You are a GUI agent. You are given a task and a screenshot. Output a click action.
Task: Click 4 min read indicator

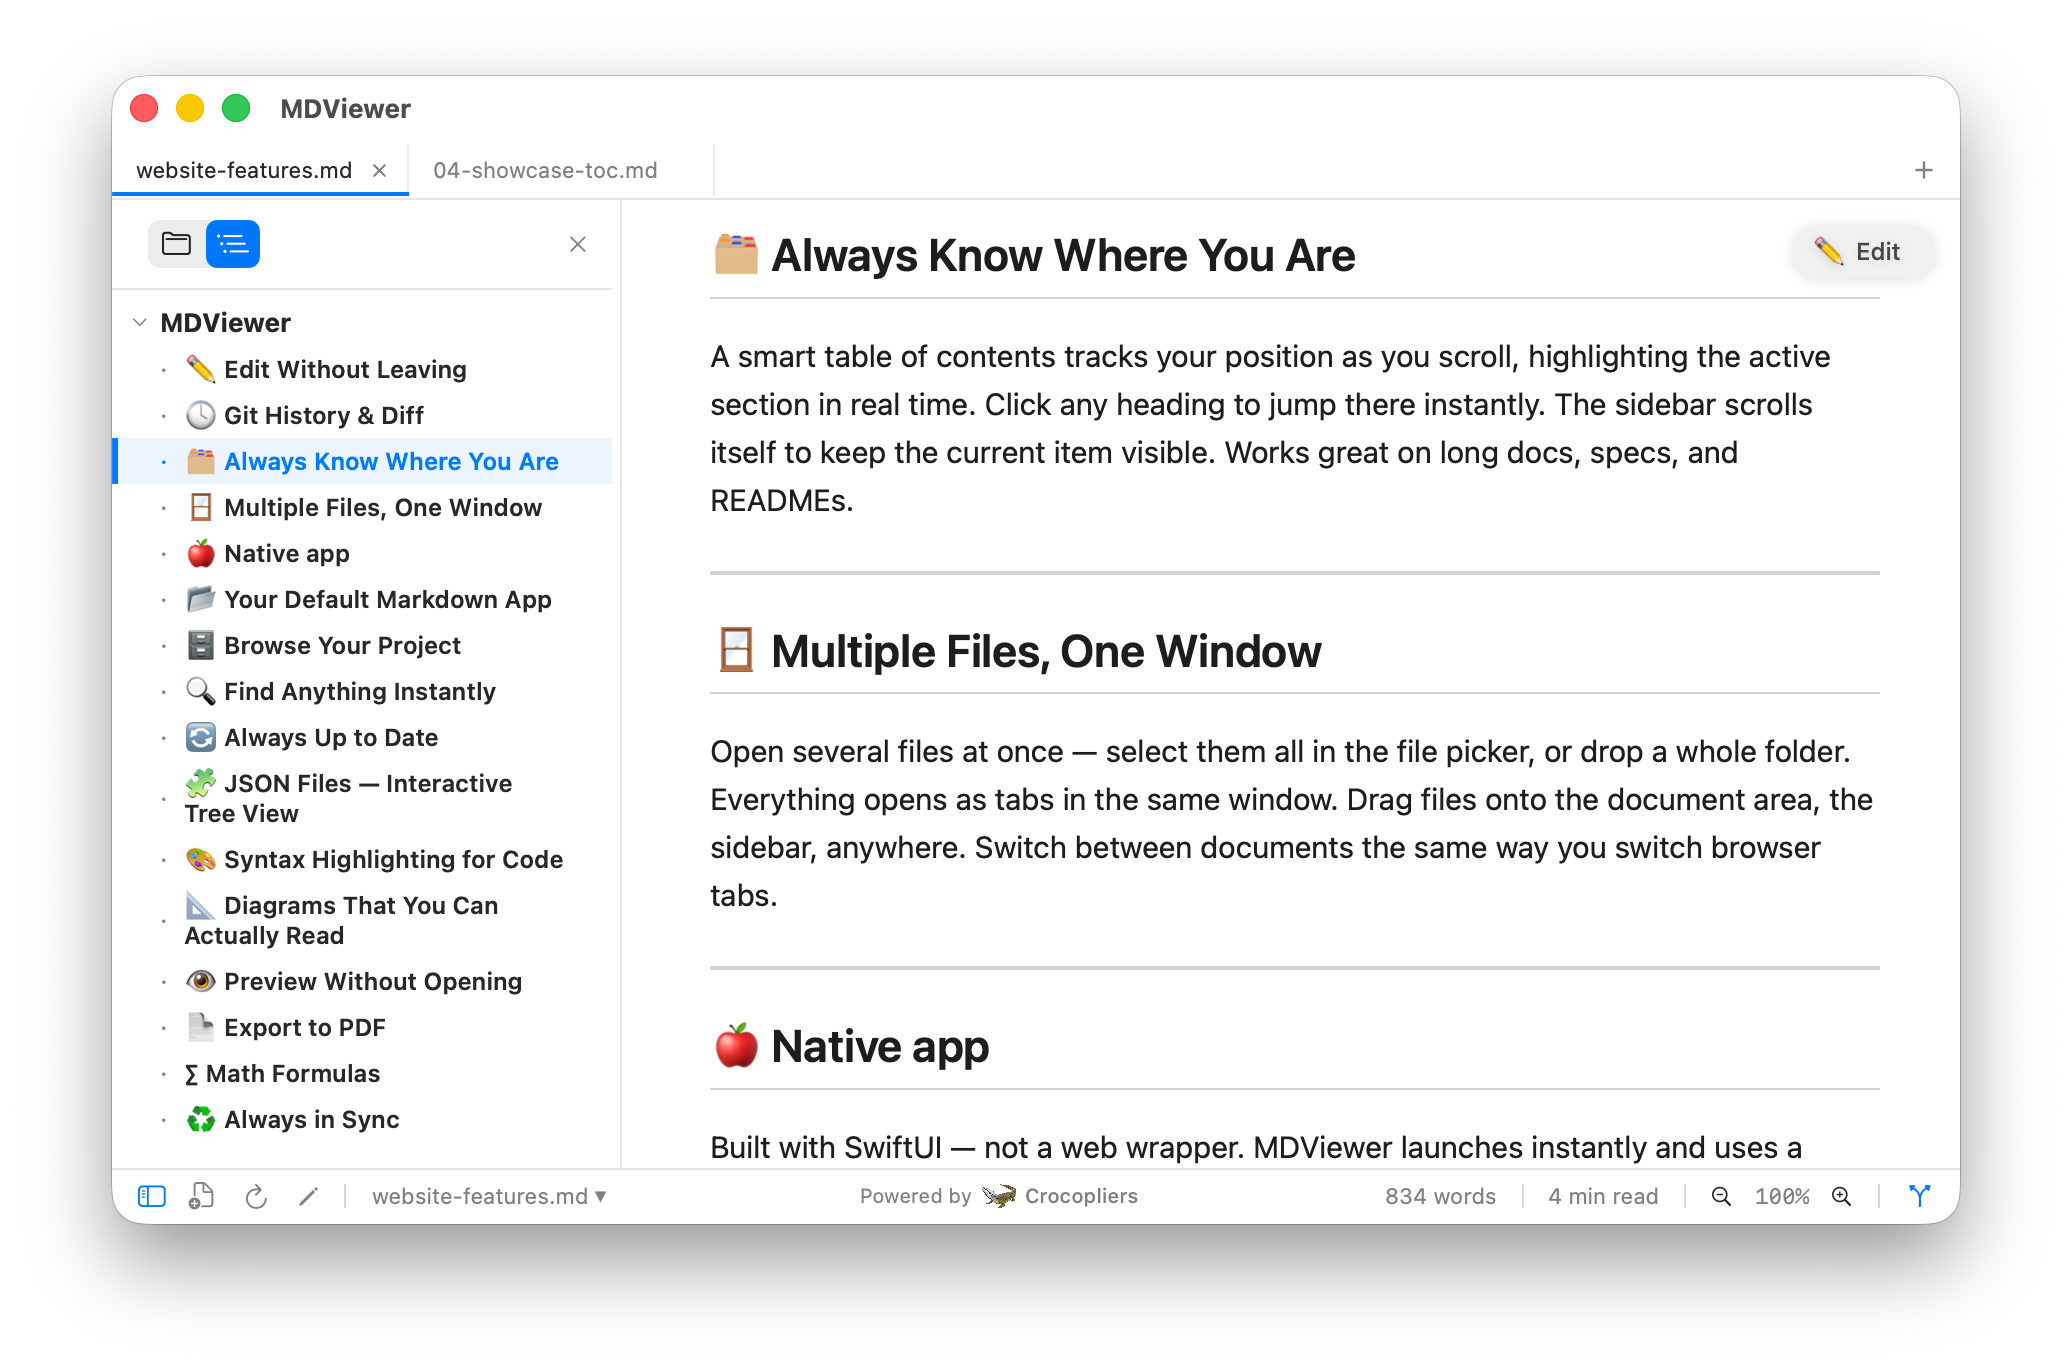click(1603, 1196)
